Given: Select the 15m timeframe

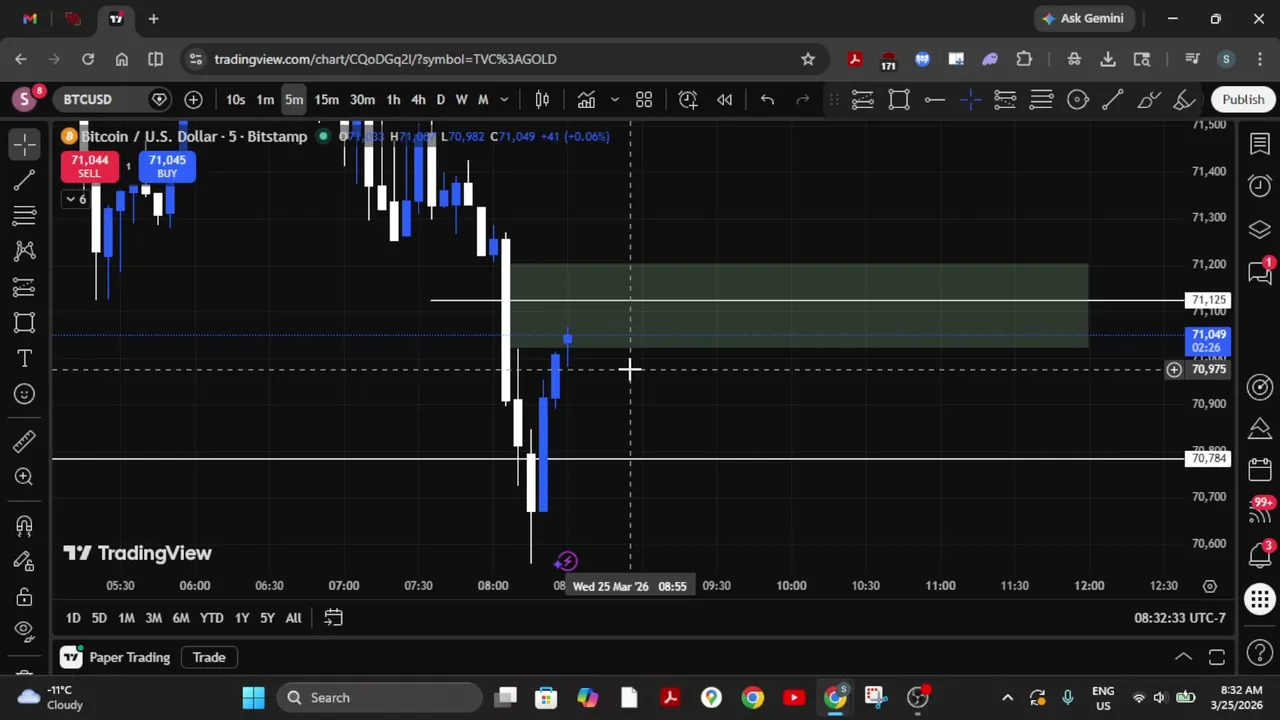Looking at the screenshot, I should click(x=326, y=99).
